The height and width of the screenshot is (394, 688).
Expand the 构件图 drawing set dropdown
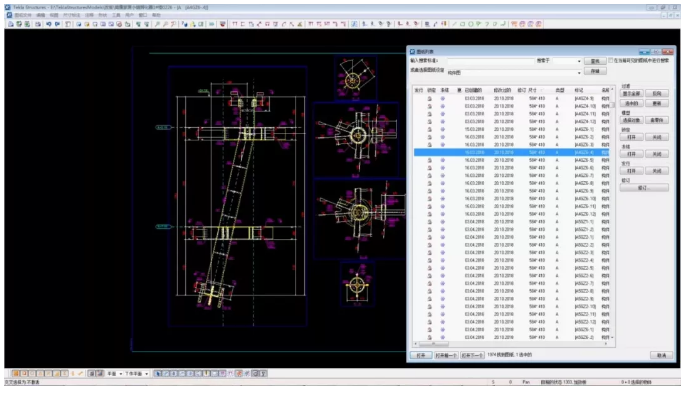(x=515, y=72)
